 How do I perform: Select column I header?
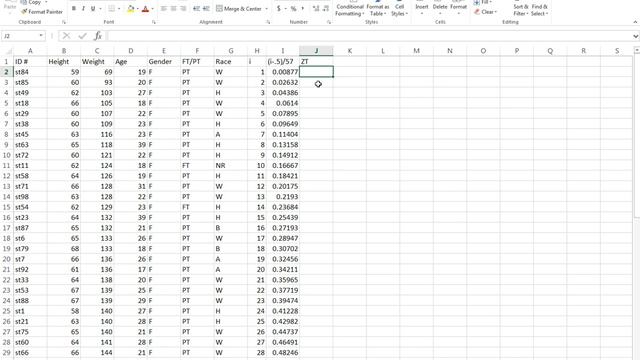coord(283,51)
